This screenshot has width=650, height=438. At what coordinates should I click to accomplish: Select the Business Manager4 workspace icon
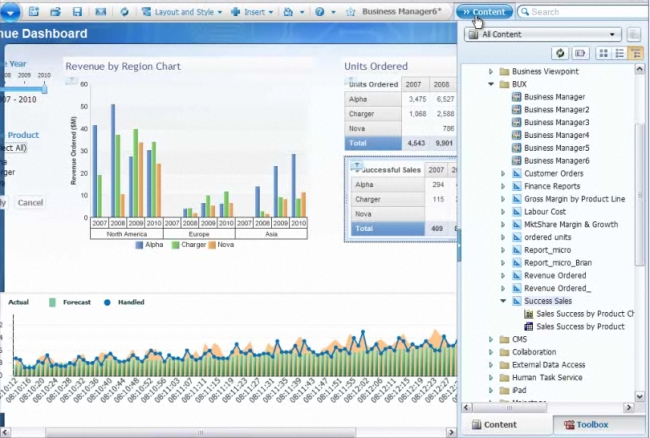click(517, 136)
